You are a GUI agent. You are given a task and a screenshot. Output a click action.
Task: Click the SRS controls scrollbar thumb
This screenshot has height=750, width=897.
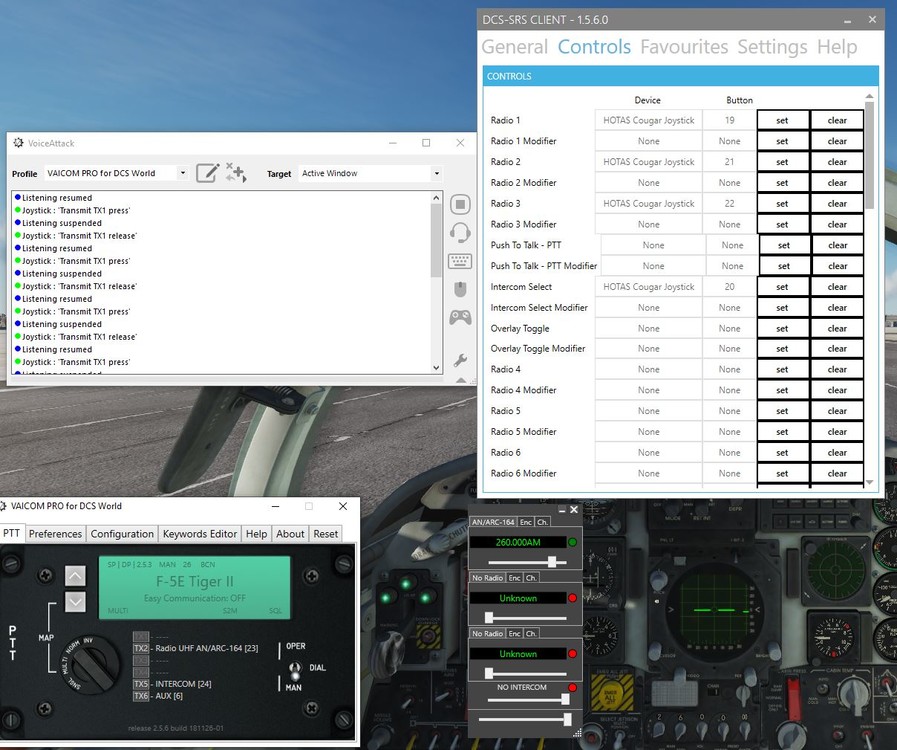pos(870,155)
